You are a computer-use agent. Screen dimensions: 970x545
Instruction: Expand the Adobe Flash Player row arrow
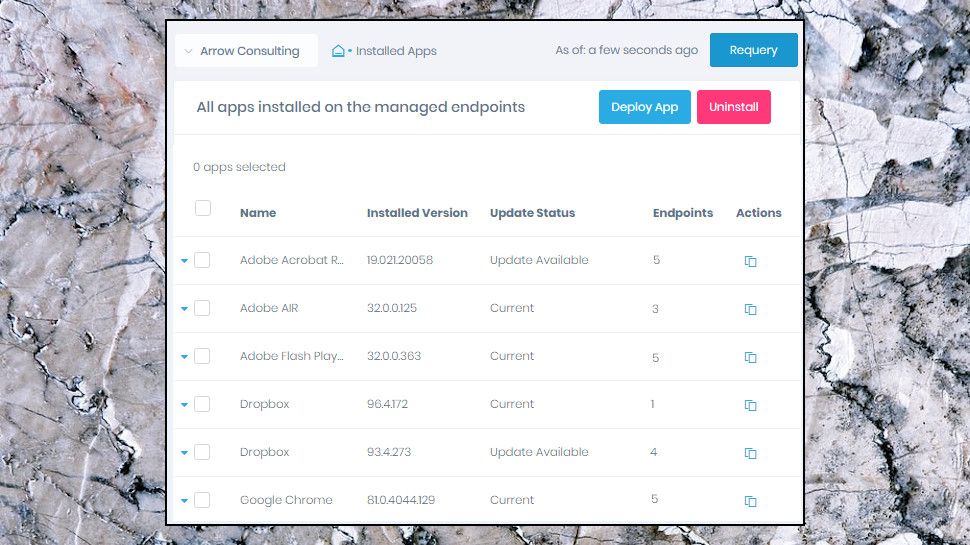point(184,357)
